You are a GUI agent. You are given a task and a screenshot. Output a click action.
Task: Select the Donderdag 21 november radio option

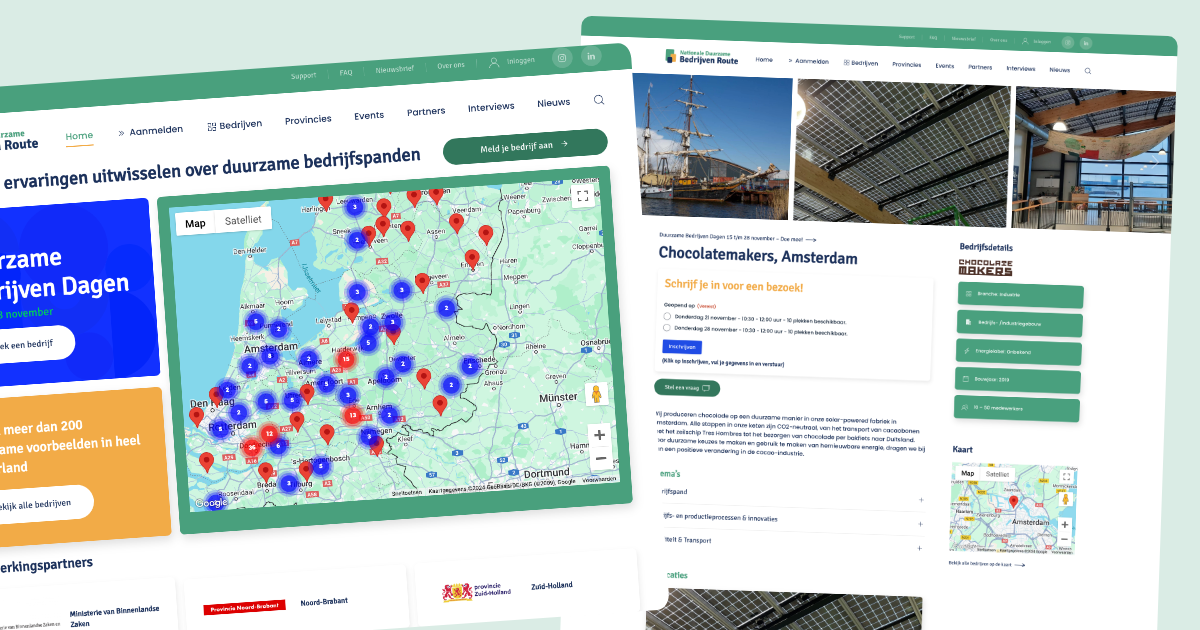(x=667, y=316)
